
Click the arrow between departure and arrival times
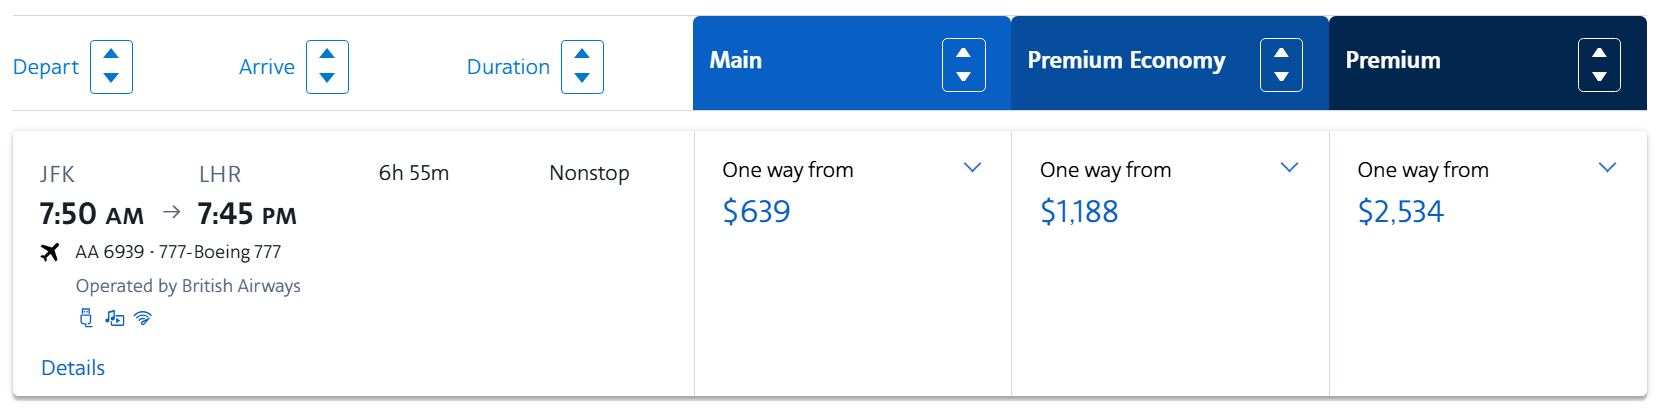point(172,212)
